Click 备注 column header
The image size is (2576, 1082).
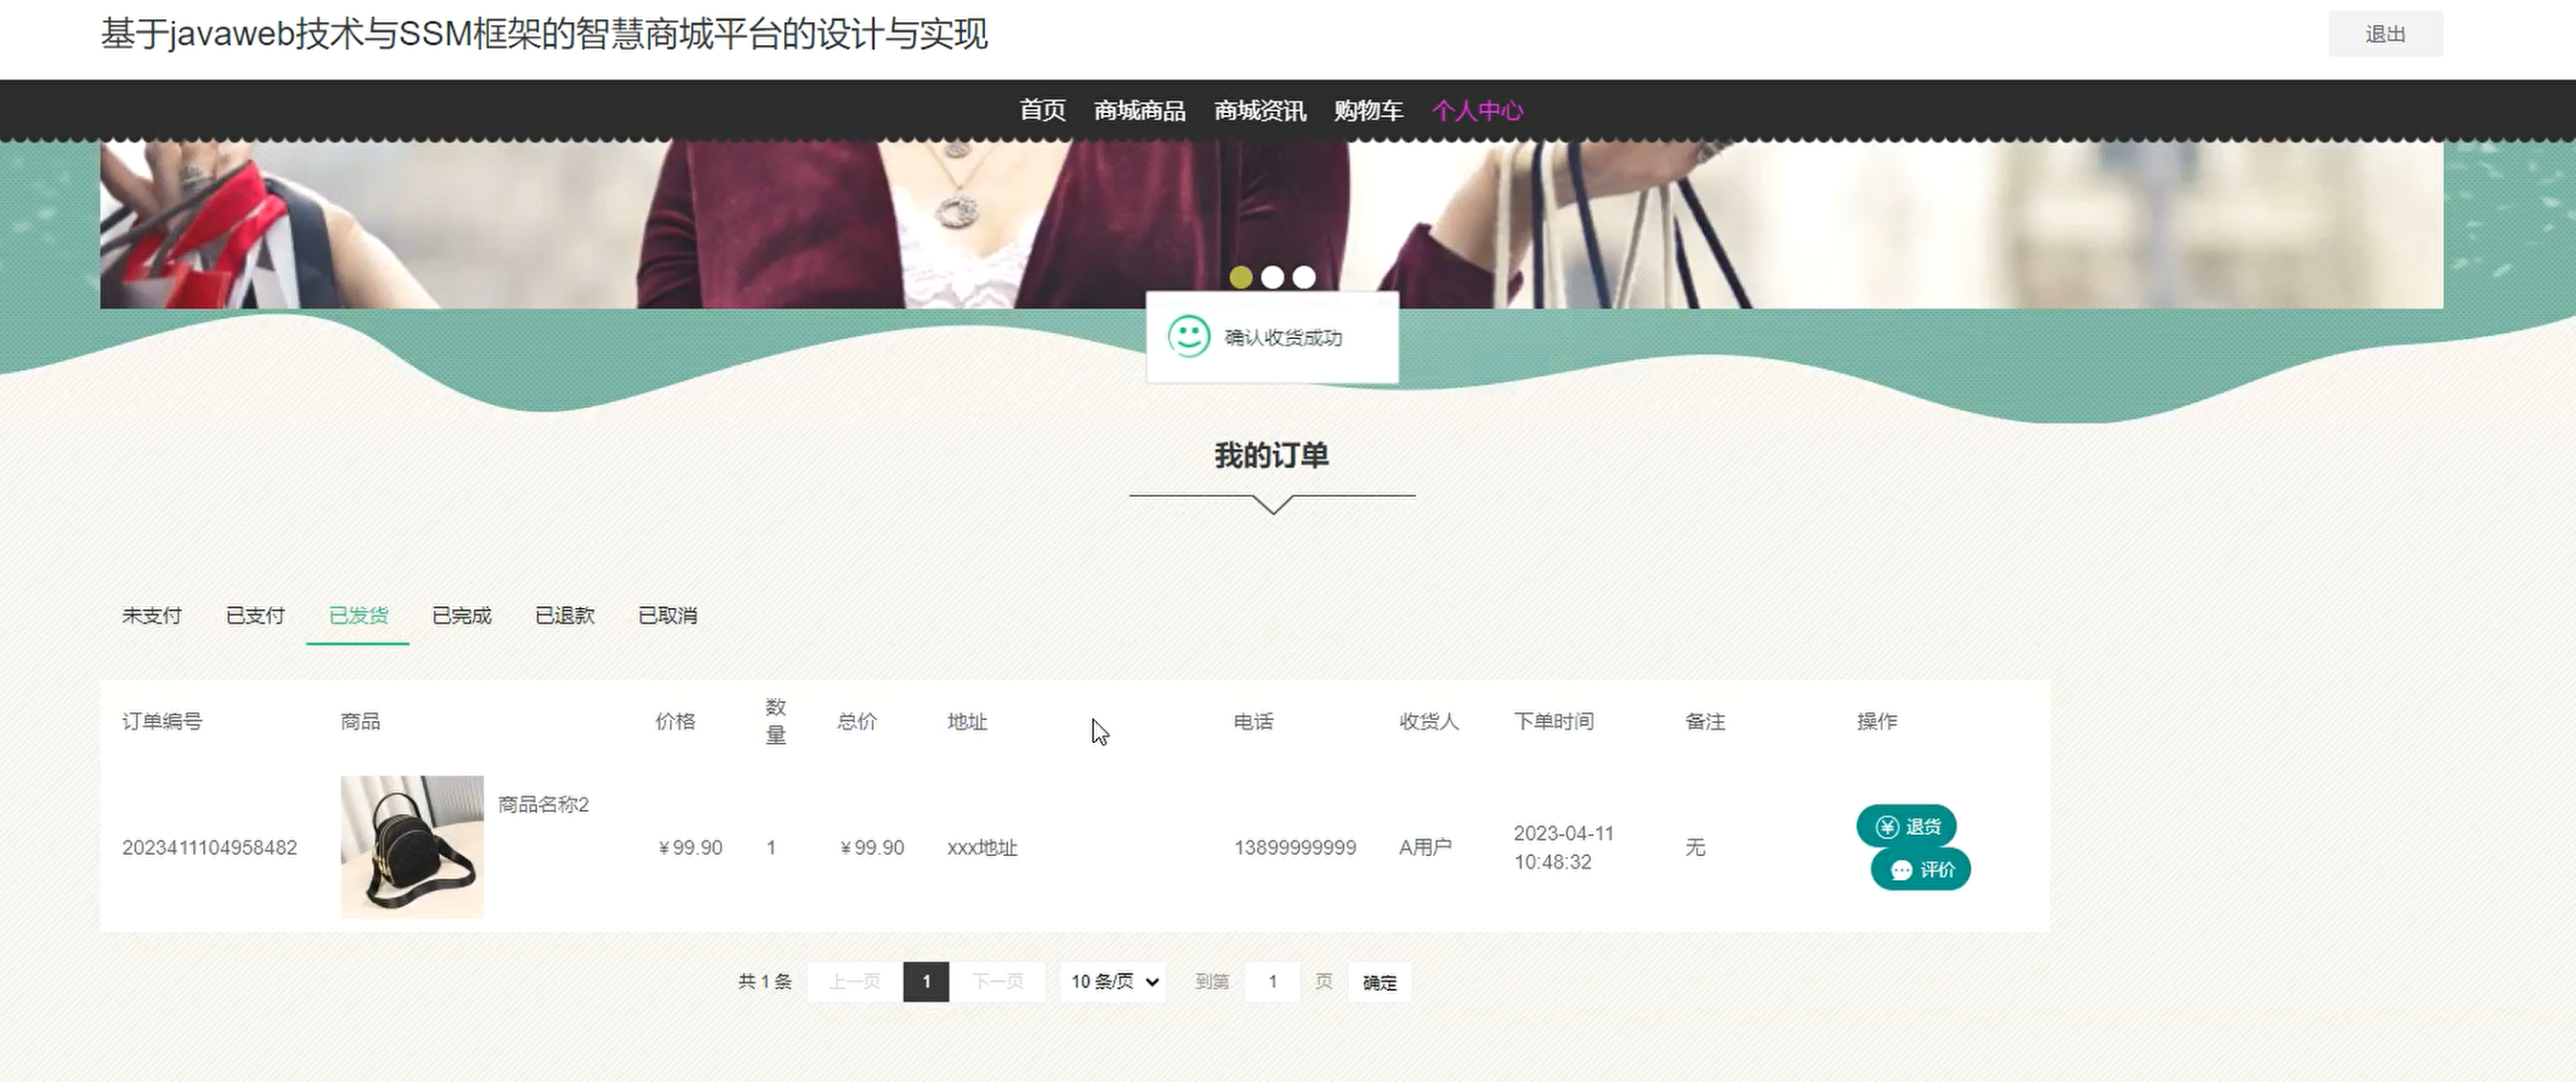(1704, 721)
